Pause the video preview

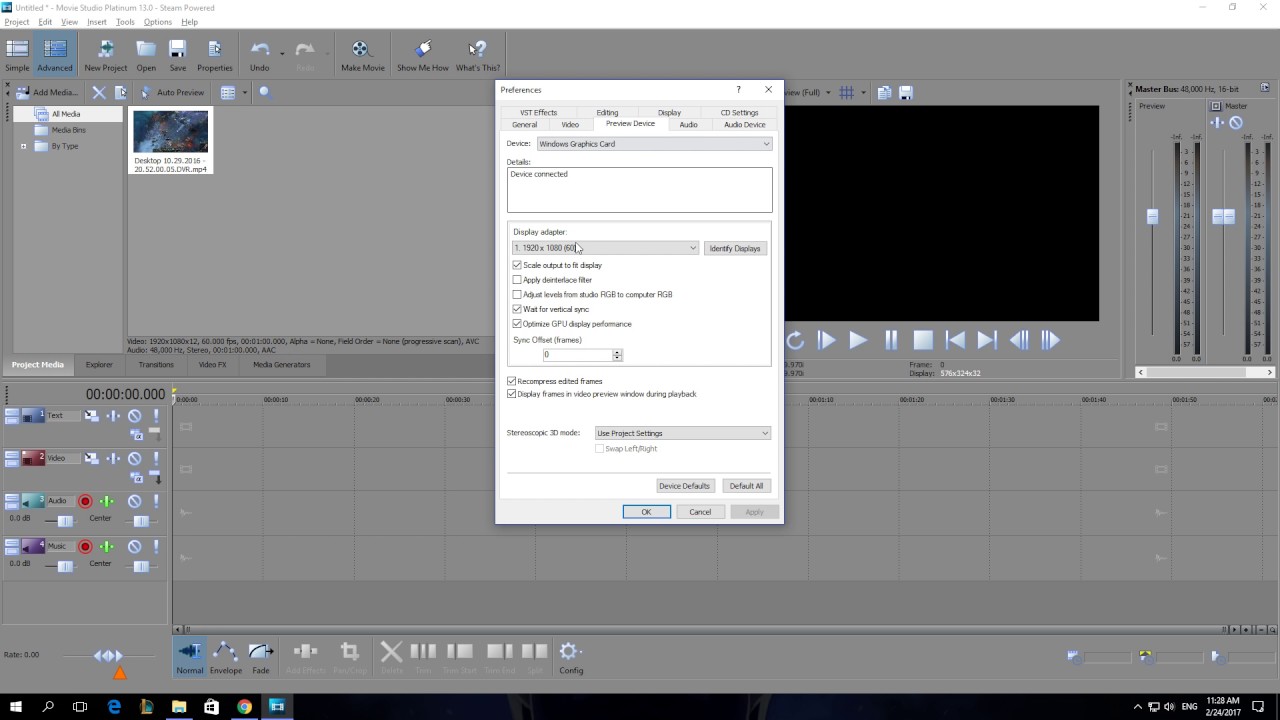tap(891, 340)
